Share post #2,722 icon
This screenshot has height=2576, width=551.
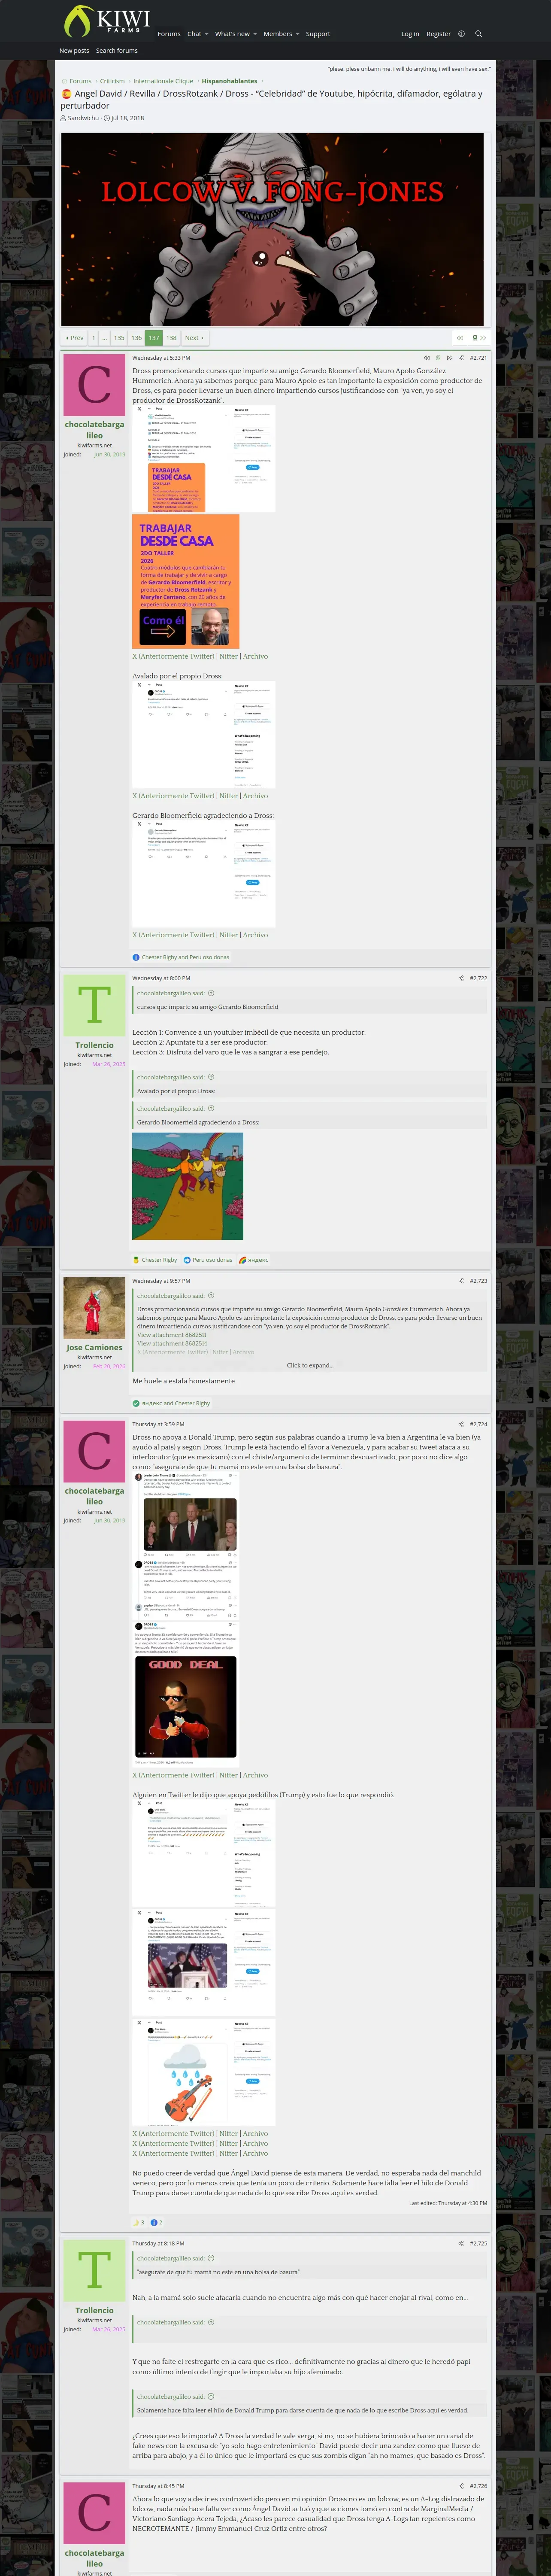(x=461, y=978)
